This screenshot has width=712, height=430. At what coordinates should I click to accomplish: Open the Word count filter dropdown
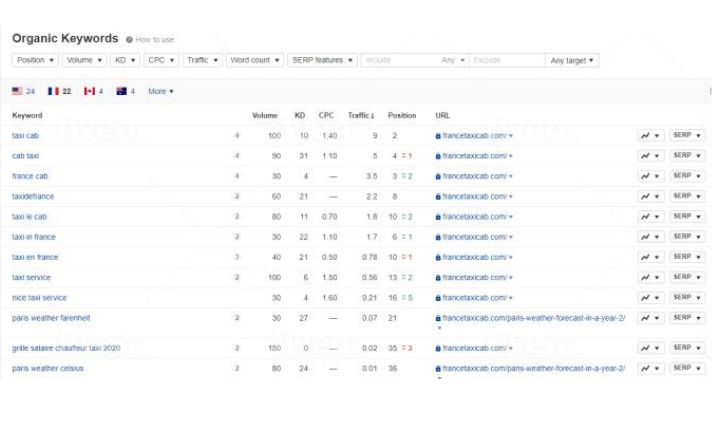click(255, 60)
